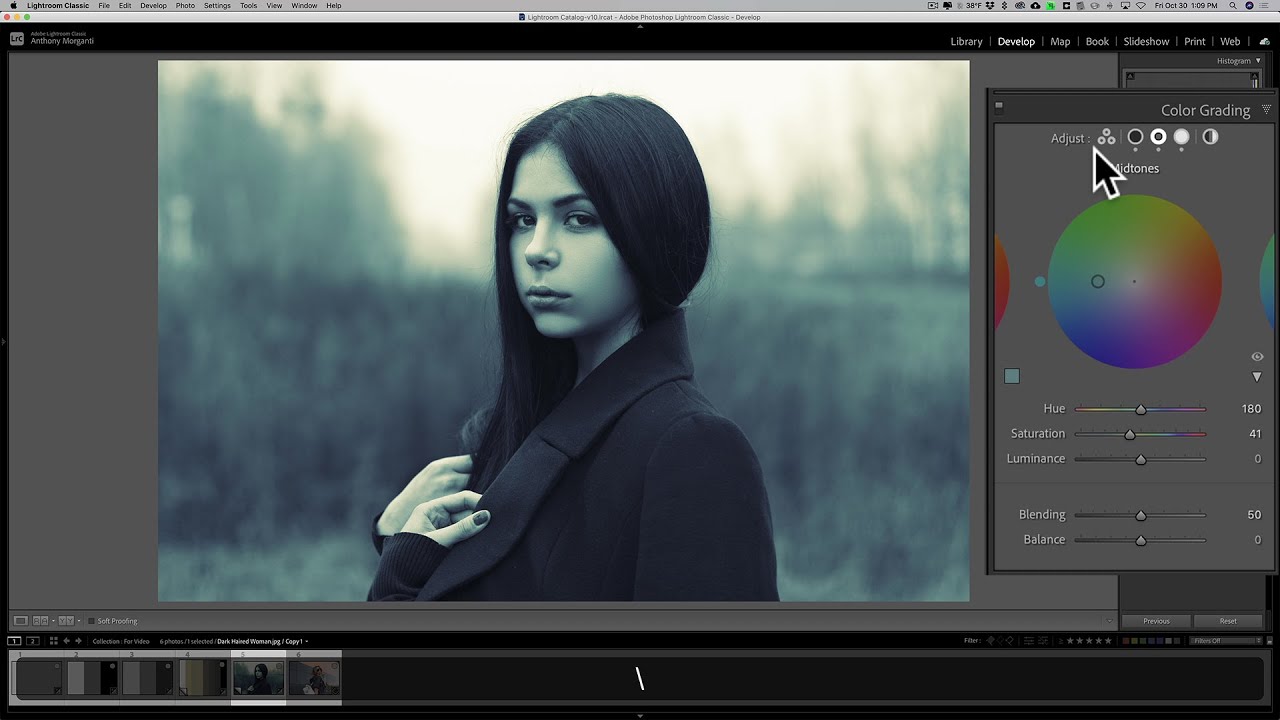Open the midtones color swatch picker
This screenshot has width=1280, height=720.
pos(1012,376)
